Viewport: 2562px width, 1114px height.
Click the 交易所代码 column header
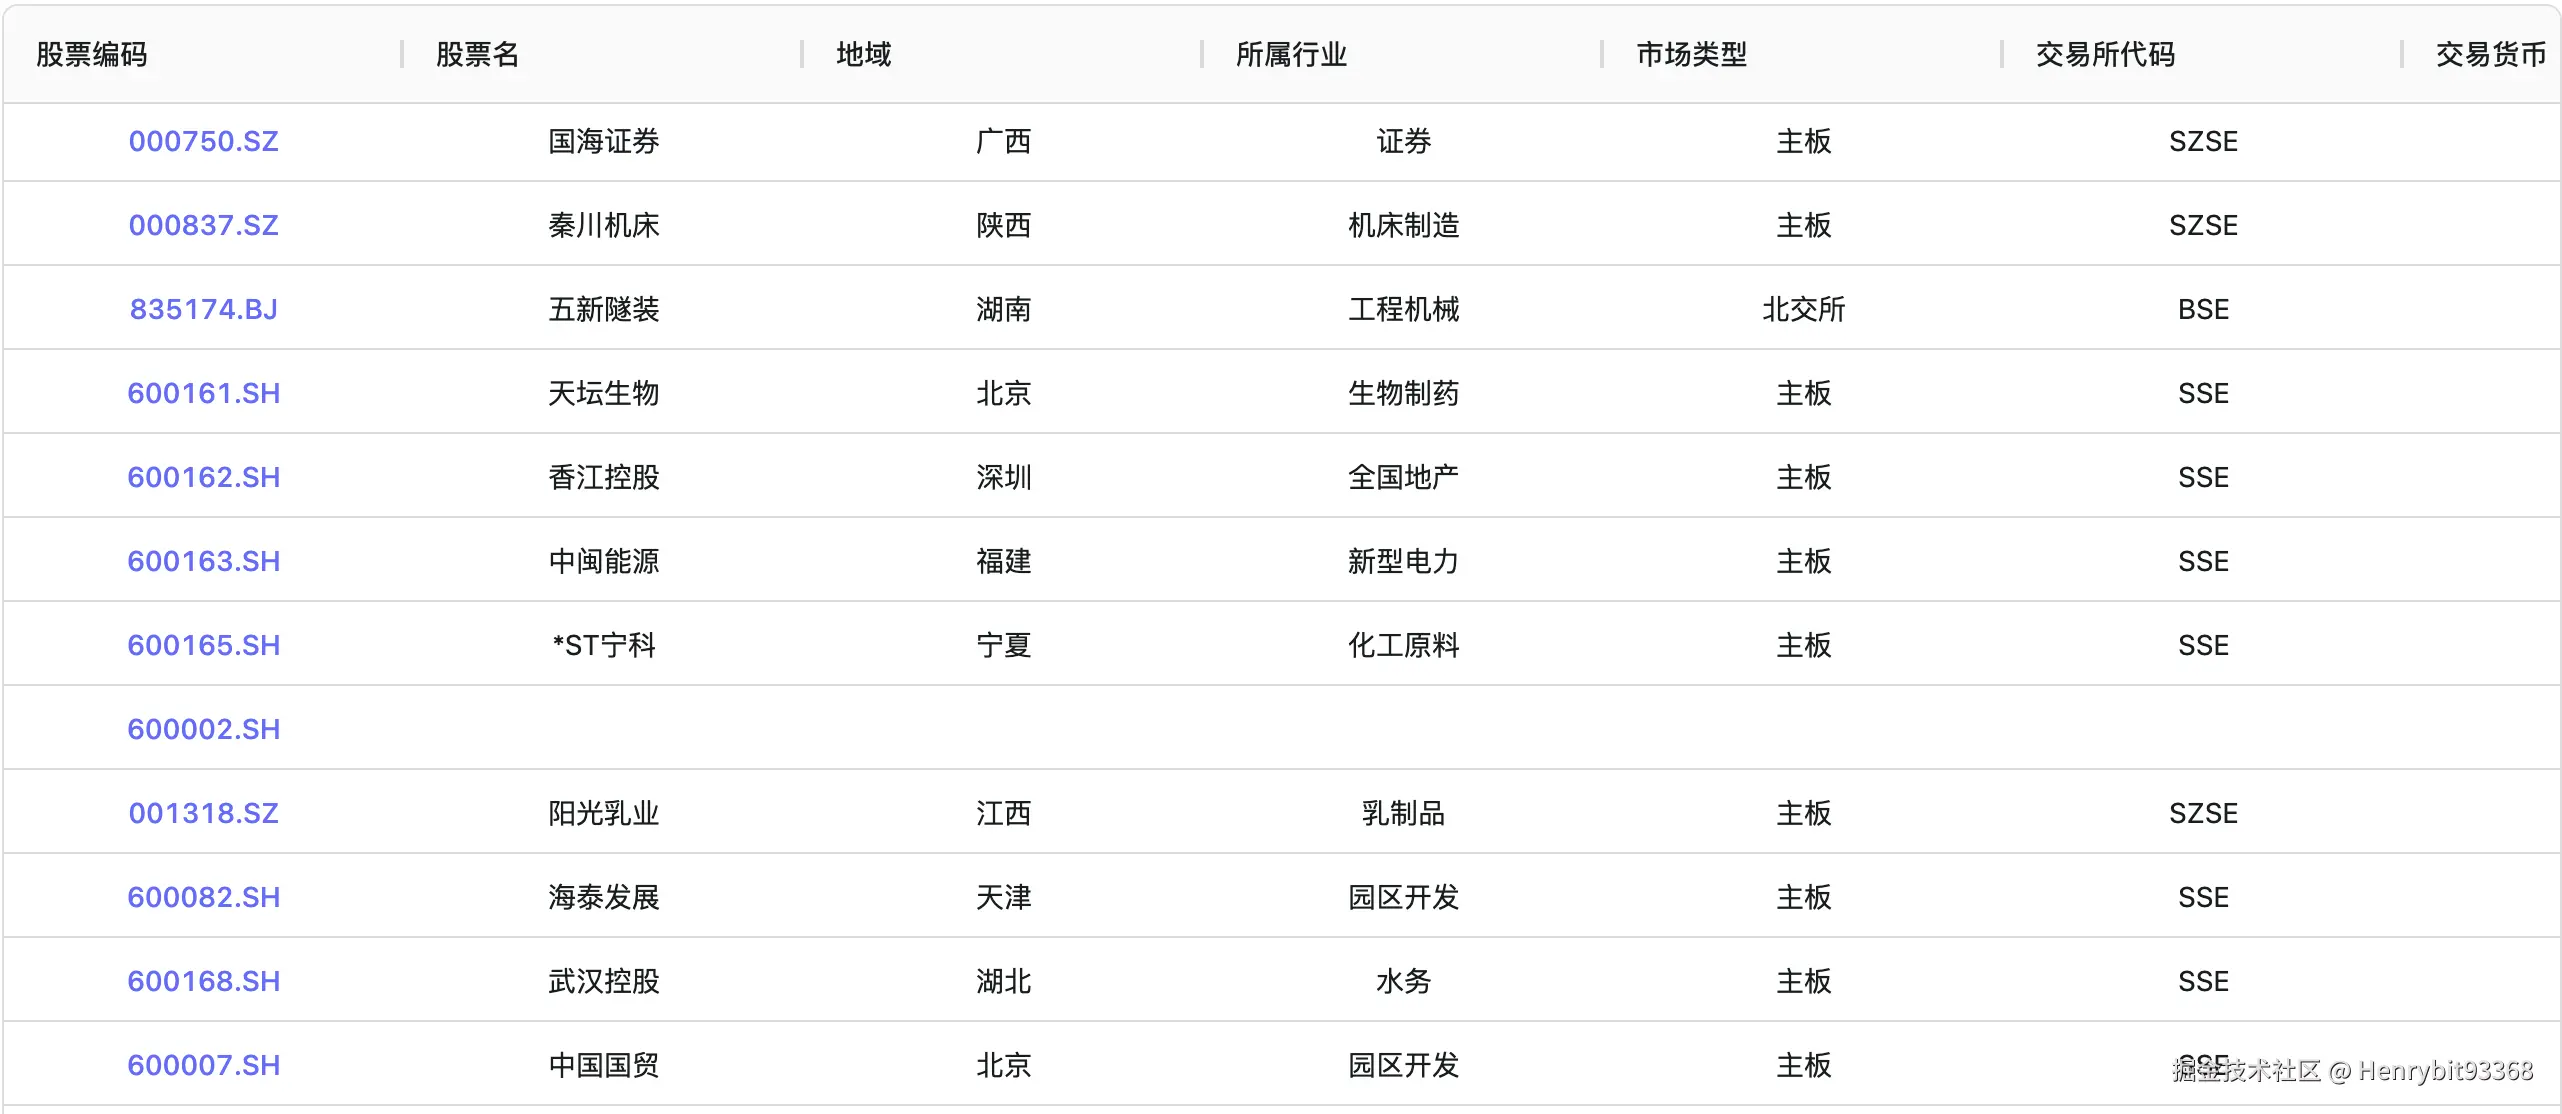tap(2105, 55)
